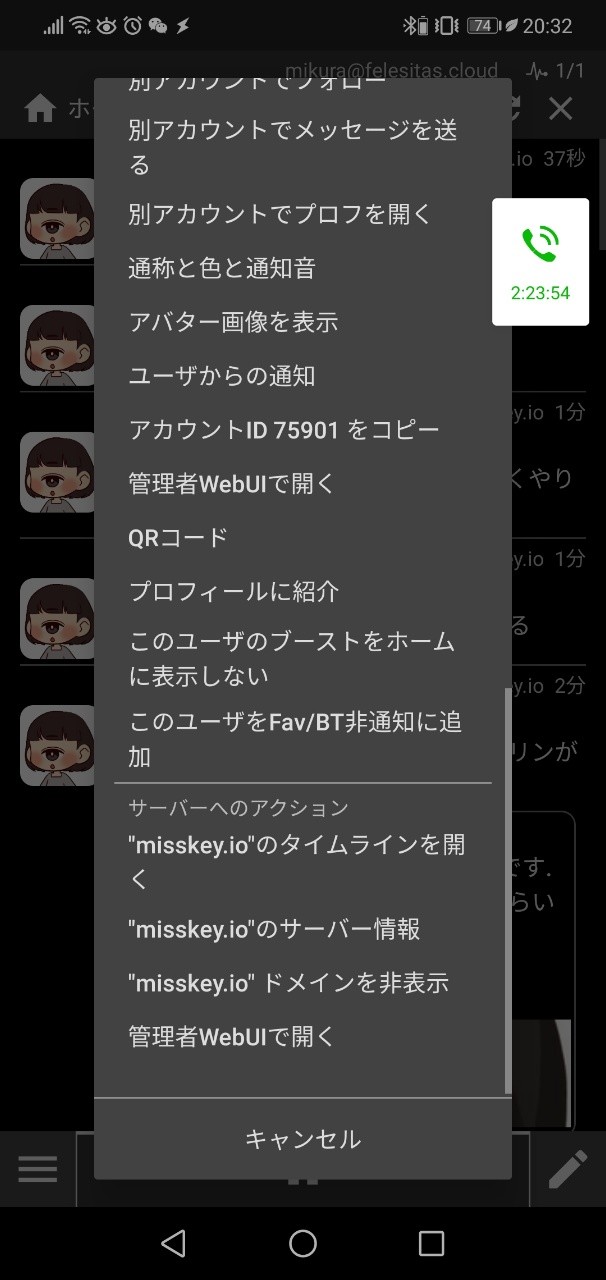The width and height of the screenshot is (606, 1280).
Task: Click the dialog's vertical scrollbar
Action: (x=508, y=890)
